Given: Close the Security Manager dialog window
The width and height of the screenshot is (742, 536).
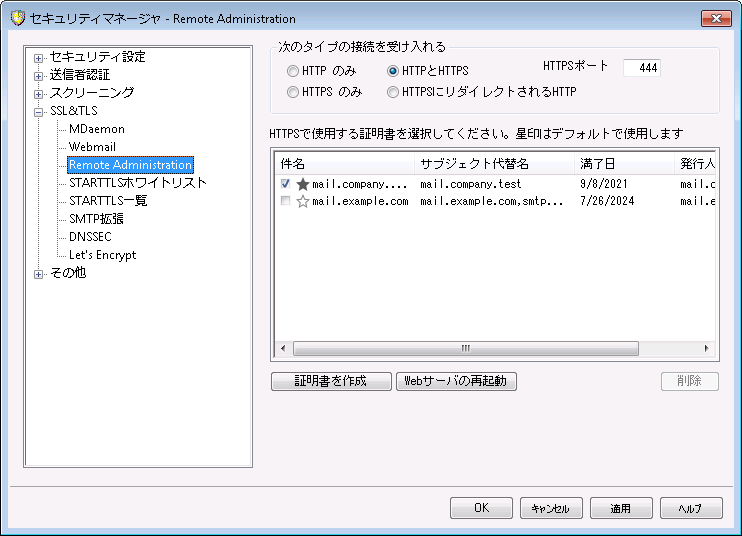Looking at the screenshot, I should click(715, 18).
